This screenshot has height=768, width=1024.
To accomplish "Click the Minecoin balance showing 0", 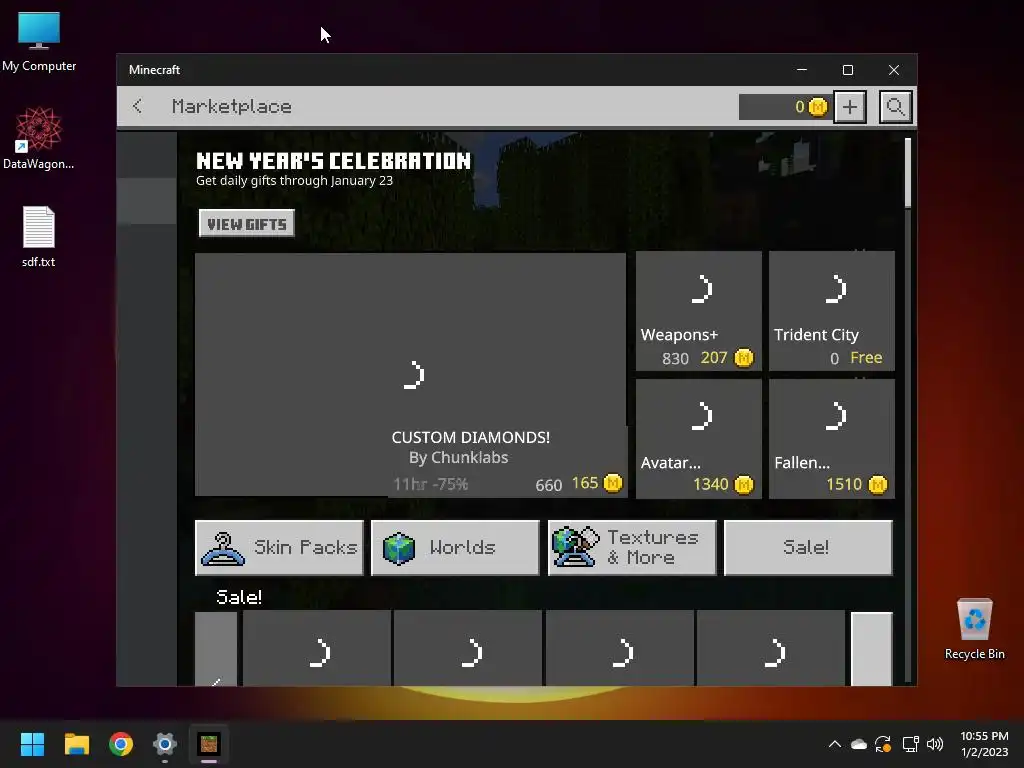I will pos(784,106).
